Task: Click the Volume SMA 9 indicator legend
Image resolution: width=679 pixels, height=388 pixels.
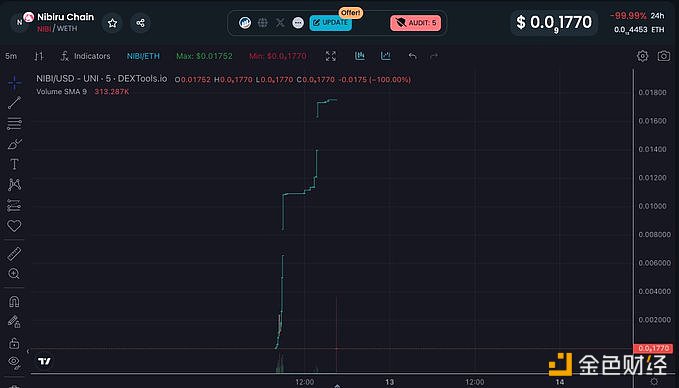Action: pyautogui.click(x=61, y=92)
